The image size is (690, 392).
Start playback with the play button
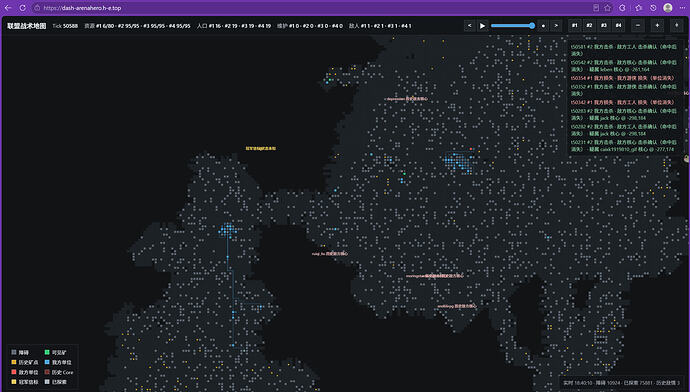(x=482, y=26)
